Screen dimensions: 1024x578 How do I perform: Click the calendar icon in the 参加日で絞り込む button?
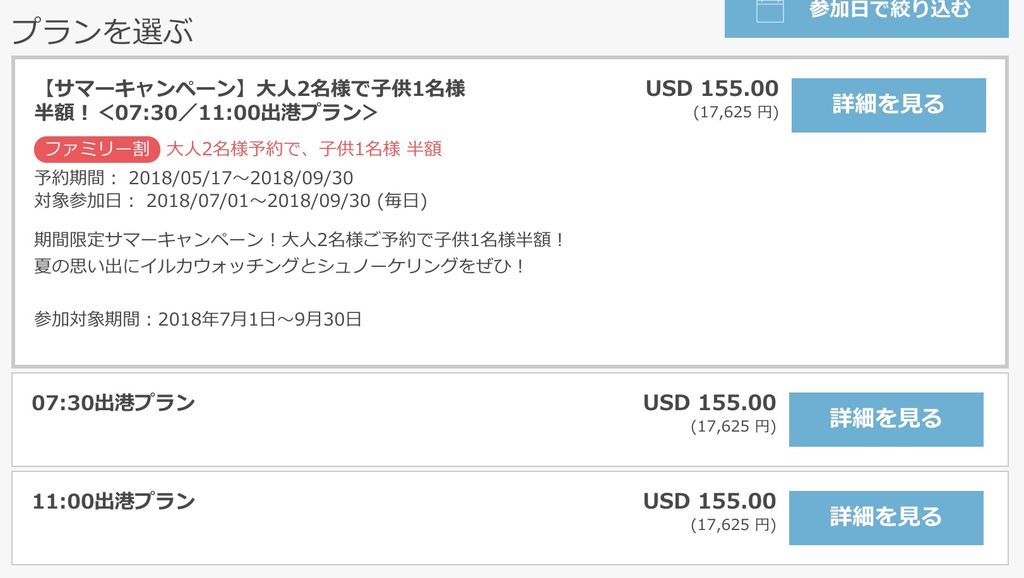pos(769,9)
